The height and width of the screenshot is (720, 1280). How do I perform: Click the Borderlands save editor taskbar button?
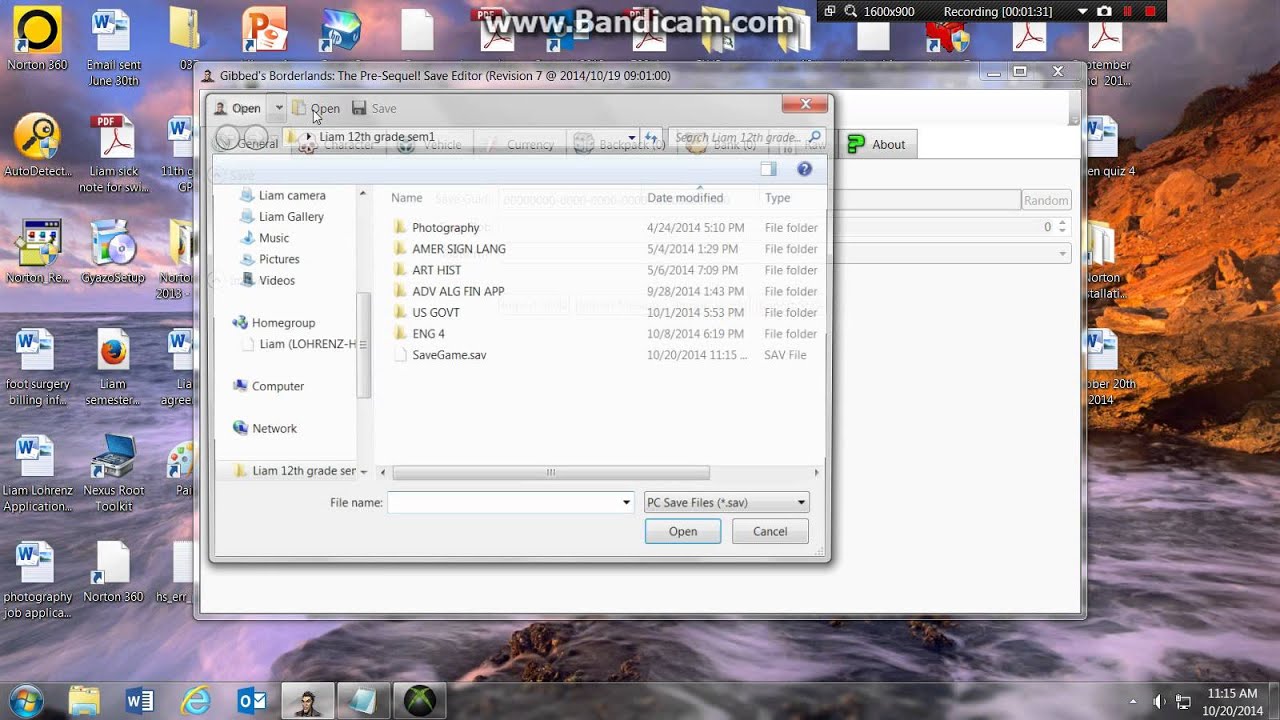[x=307, y=700]
